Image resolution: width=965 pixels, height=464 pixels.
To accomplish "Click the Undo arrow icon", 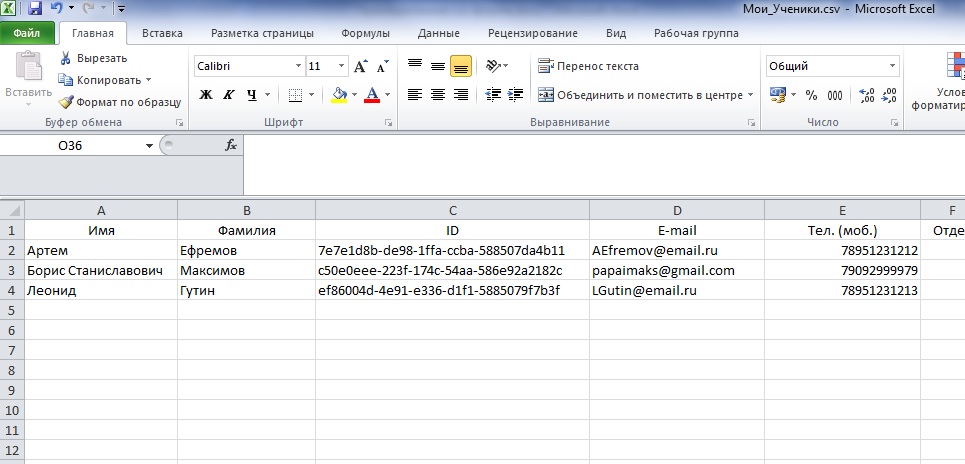I will [x=57, y=8].
